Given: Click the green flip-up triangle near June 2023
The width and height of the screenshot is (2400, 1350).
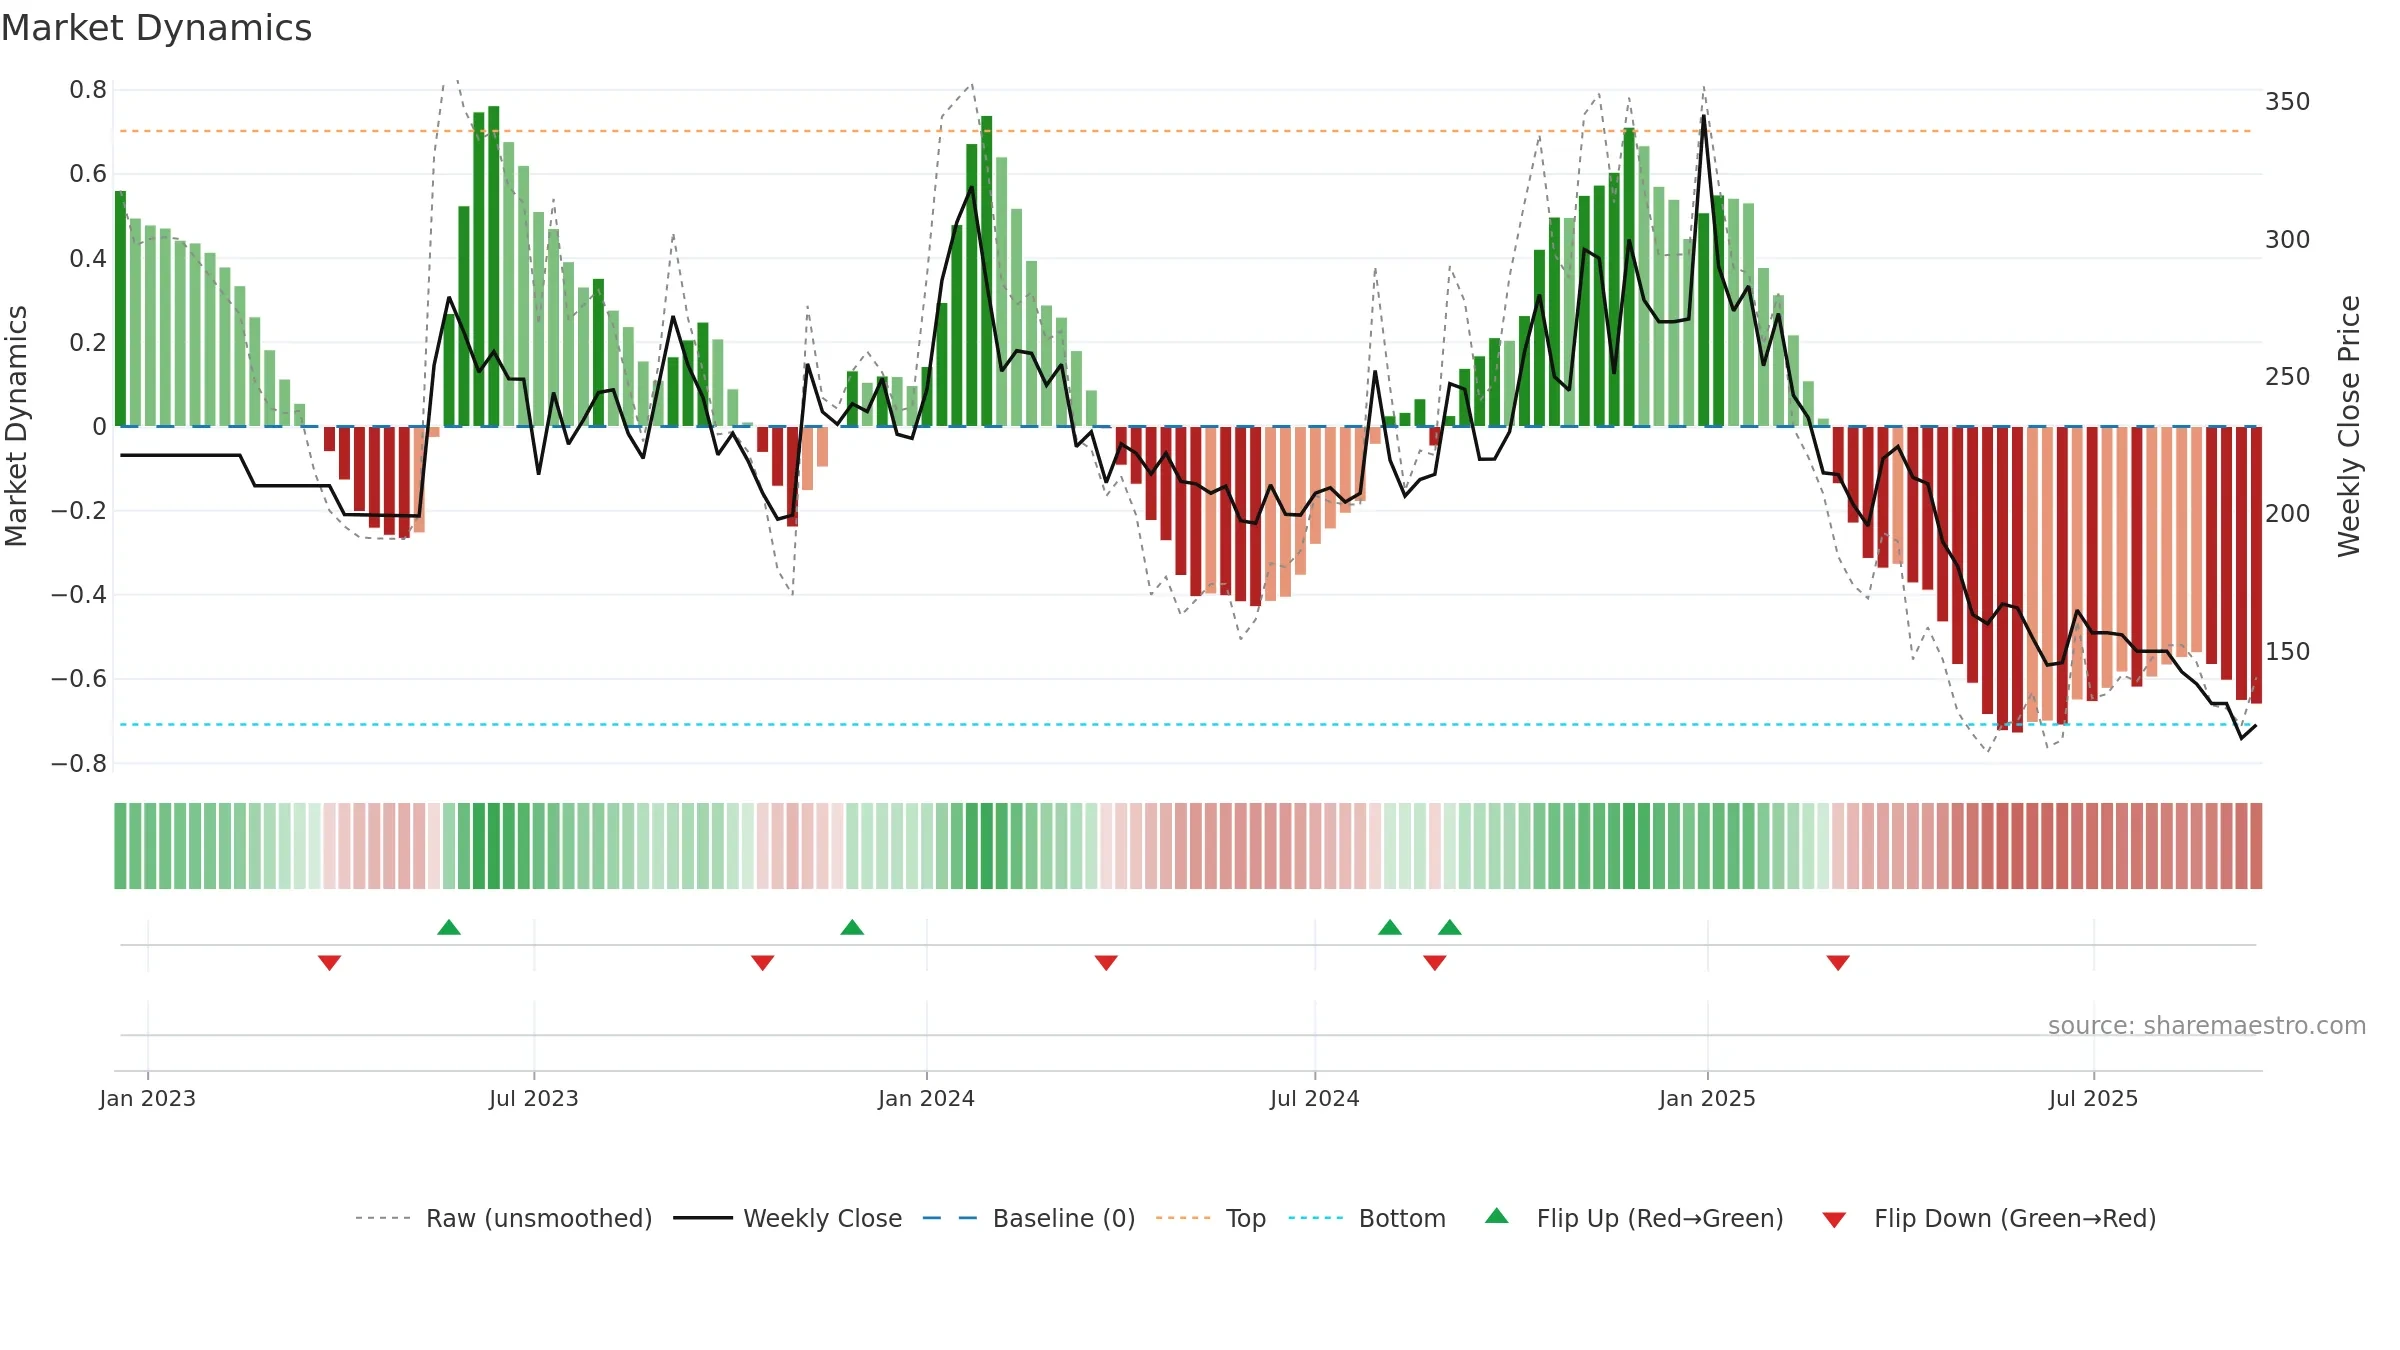Looking at the screenshot, I should [449, 927].
